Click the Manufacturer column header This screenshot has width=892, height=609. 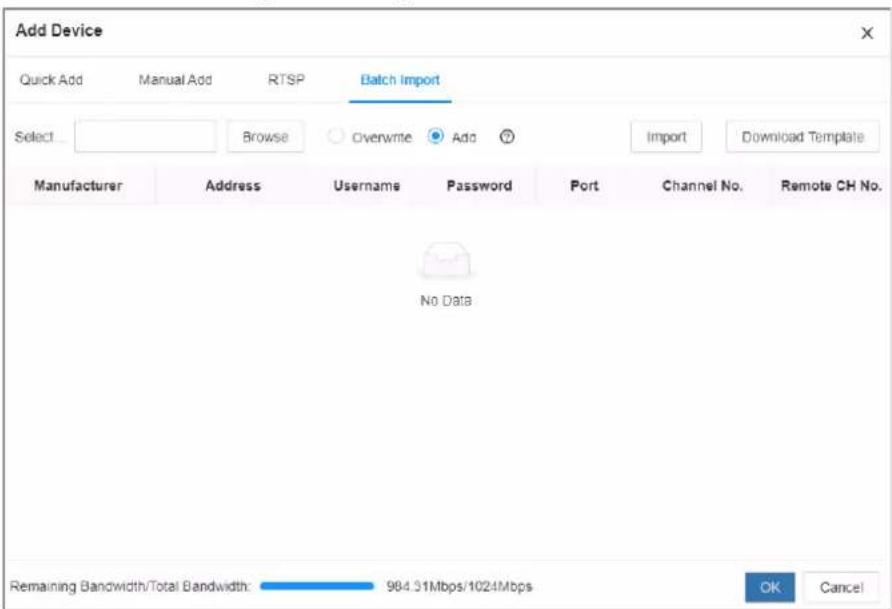(78, 186)
